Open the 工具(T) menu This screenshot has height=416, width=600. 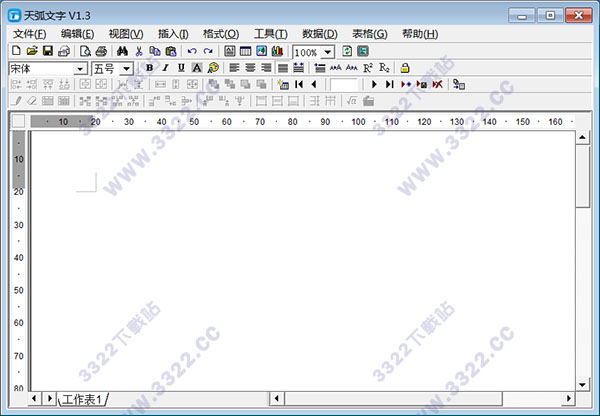(271, 34)
